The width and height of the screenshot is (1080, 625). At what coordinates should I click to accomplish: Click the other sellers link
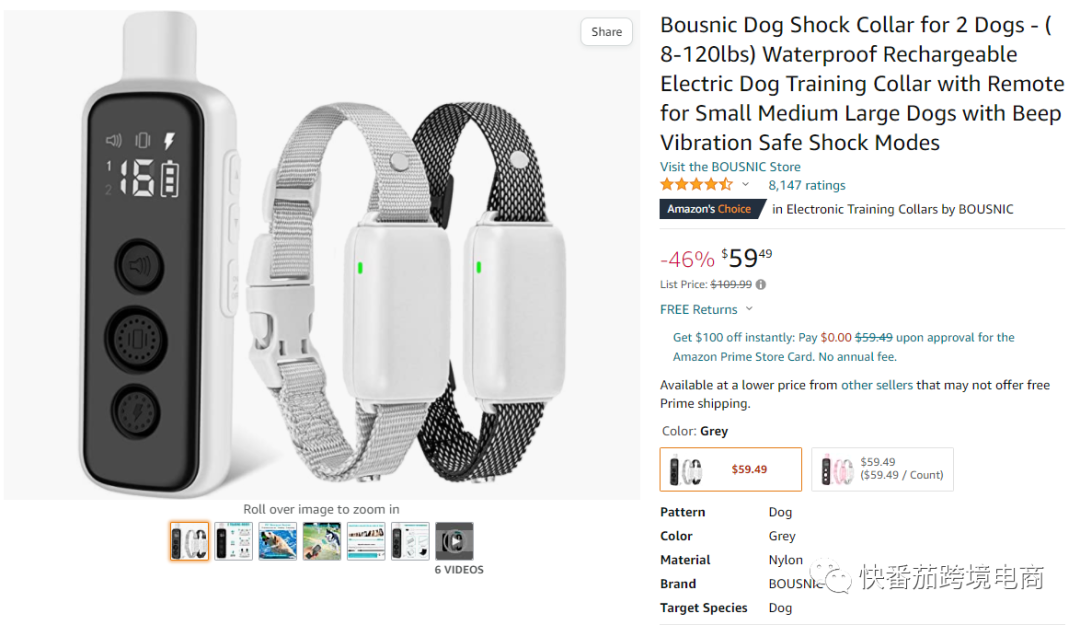click(x=877, y=385)
